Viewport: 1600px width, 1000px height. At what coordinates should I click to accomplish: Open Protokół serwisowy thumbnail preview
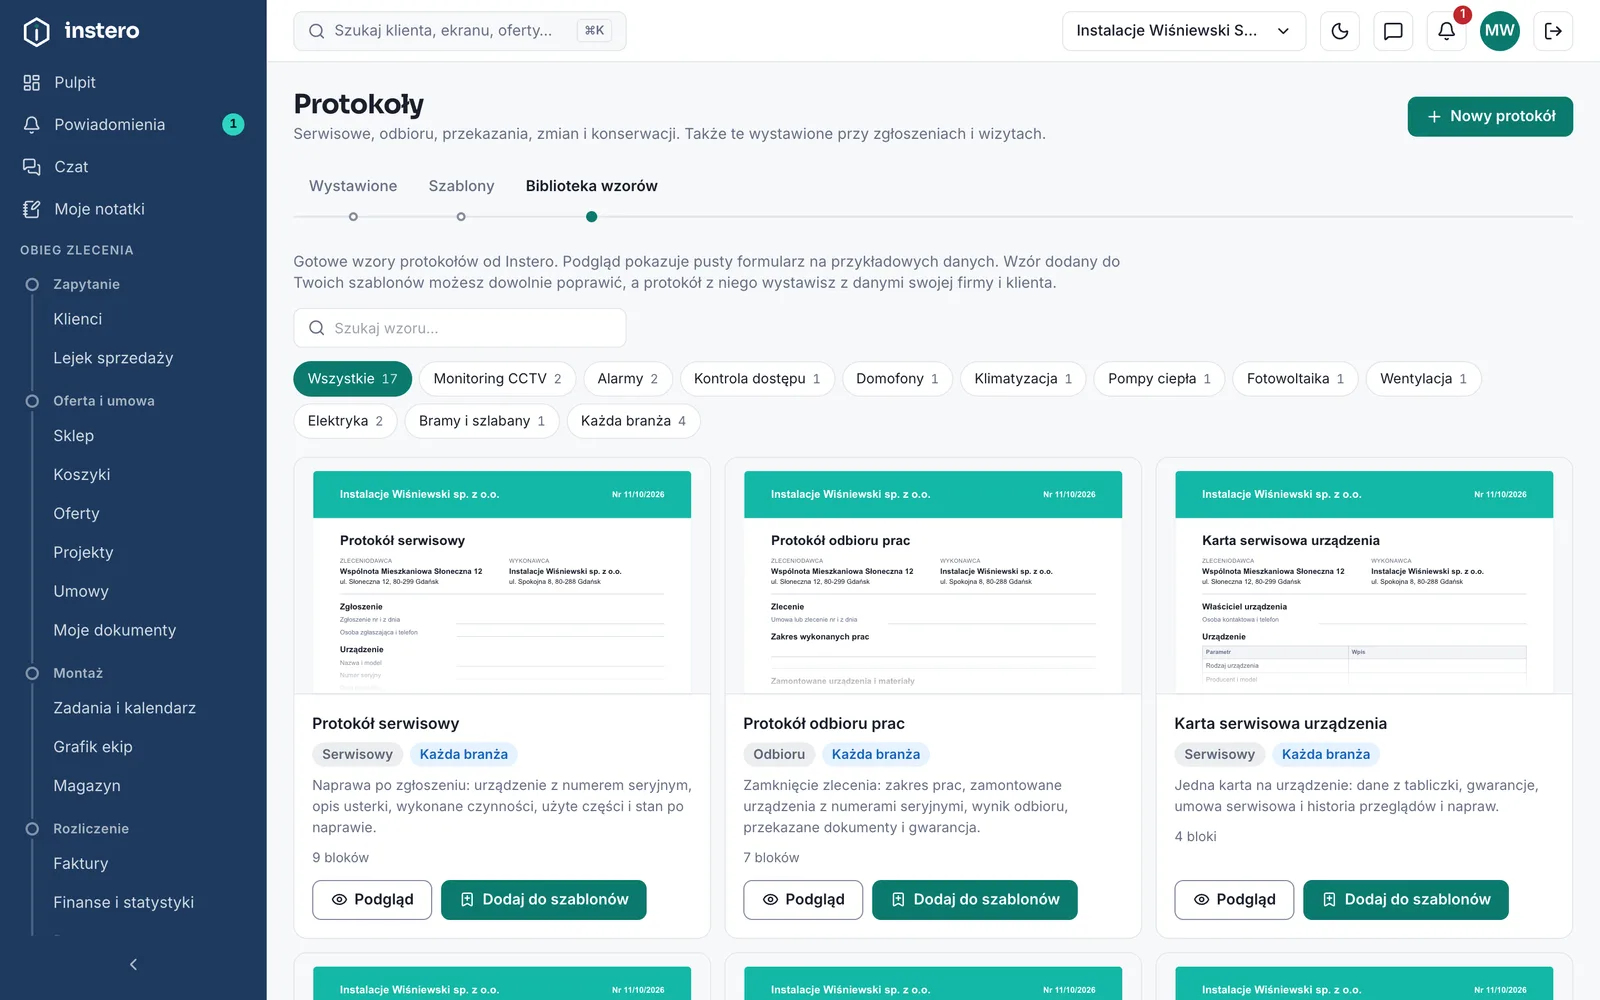[x=502, y=582]
